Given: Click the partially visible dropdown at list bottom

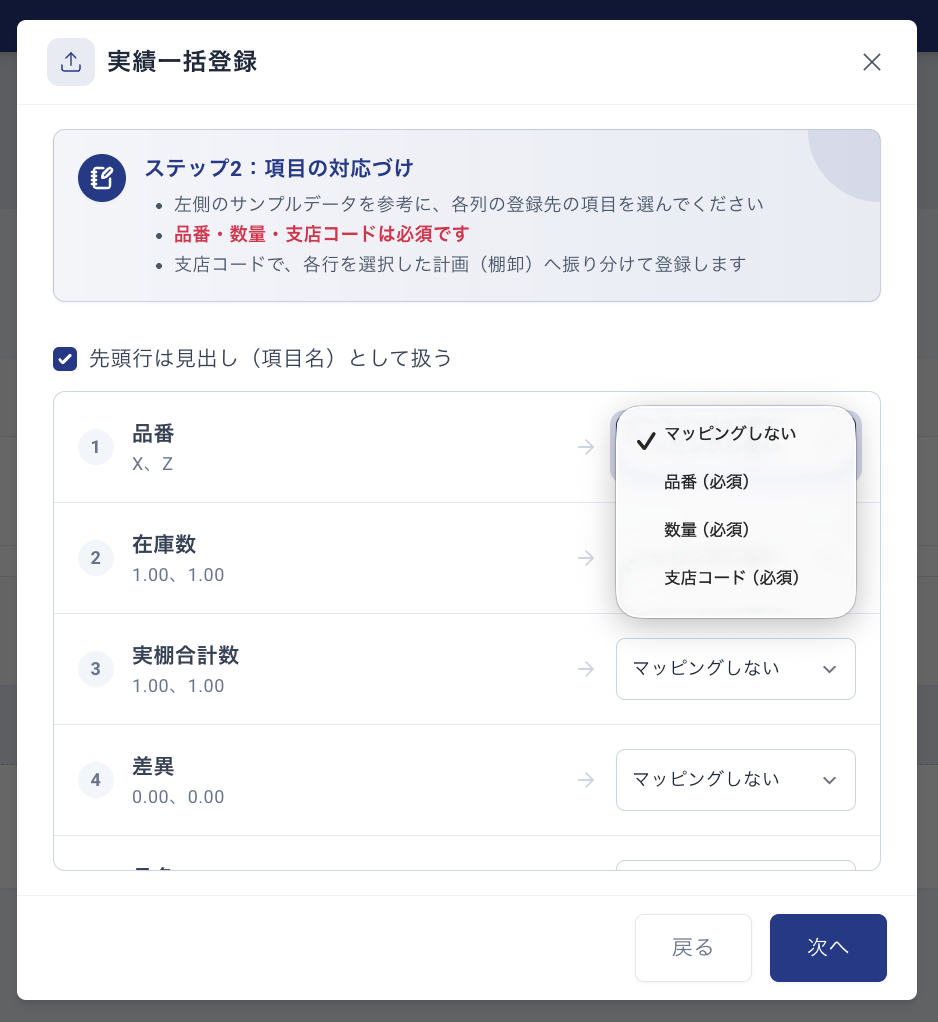Looking at the screenshot, I should tap(735, 865).
